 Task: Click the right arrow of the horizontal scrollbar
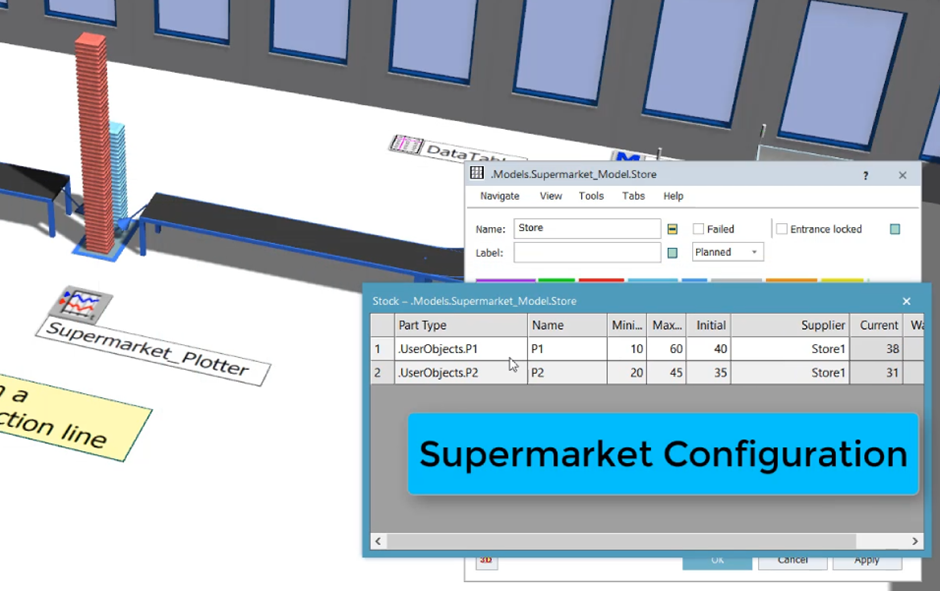(x=915, y=541)
